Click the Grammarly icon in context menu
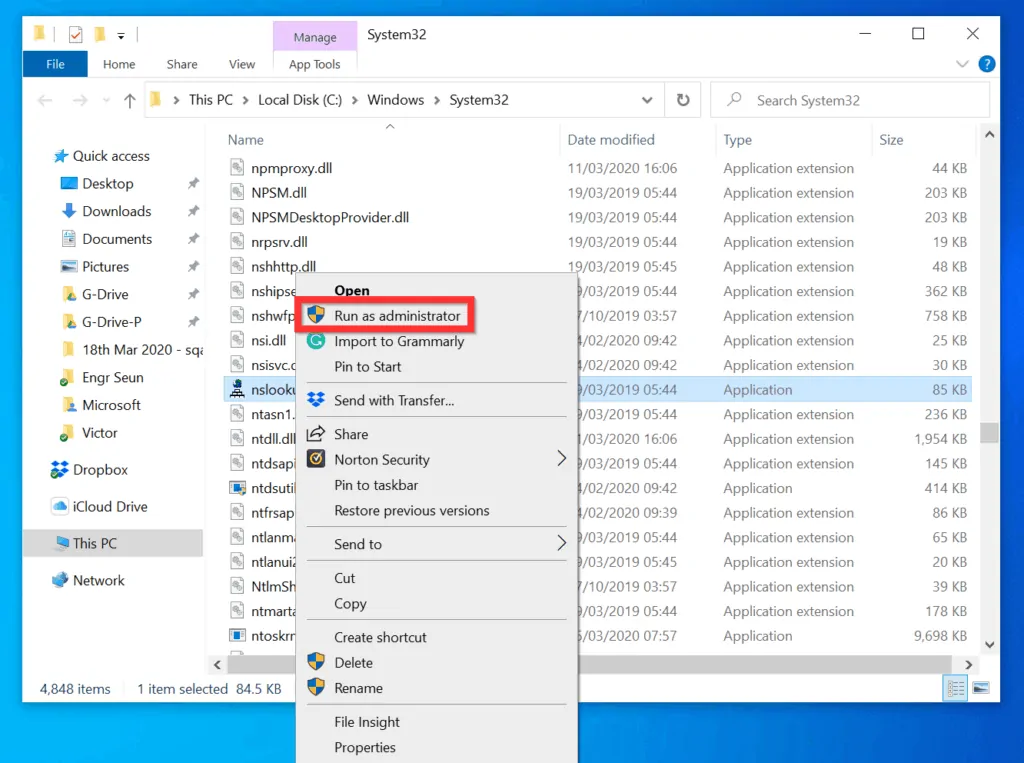1024x763 pixels. tap(316, 341)
